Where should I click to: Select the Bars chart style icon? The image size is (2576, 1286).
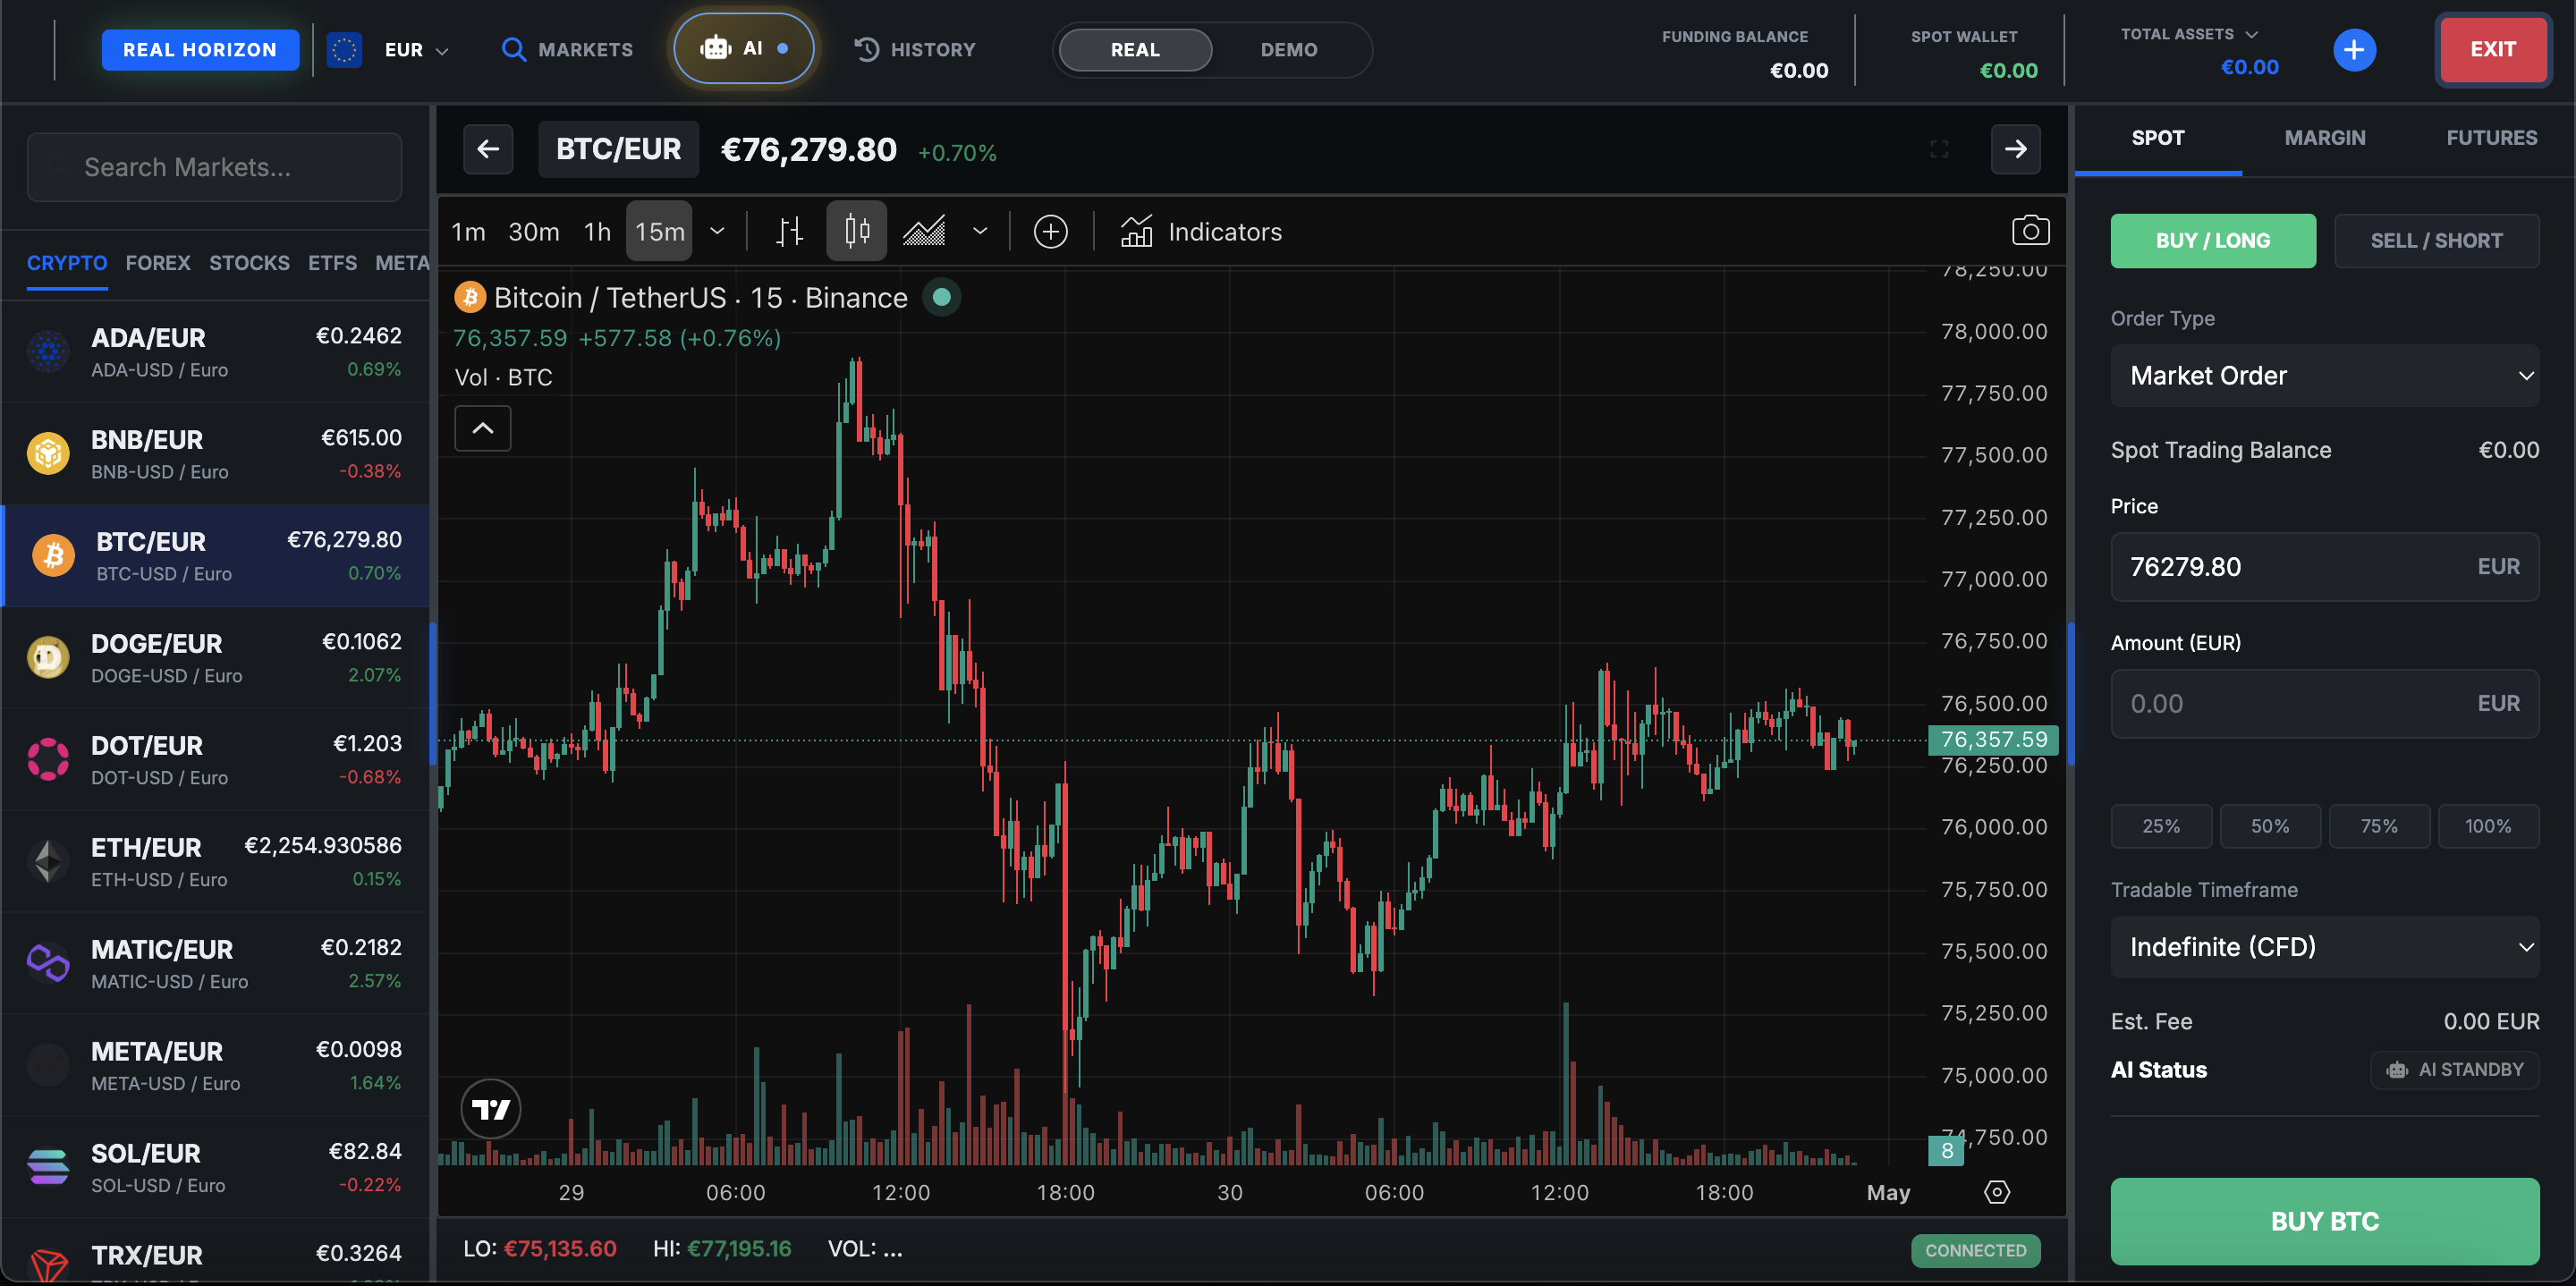coord(789,232)
